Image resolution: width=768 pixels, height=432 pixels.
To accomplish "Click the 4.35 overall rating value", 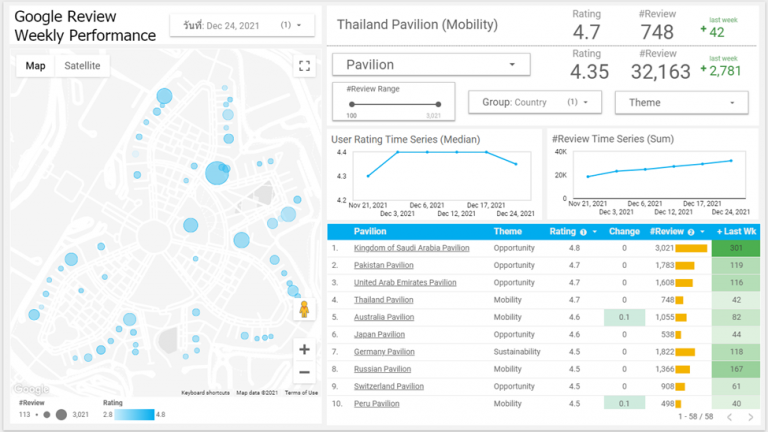I will pos(589,72).
